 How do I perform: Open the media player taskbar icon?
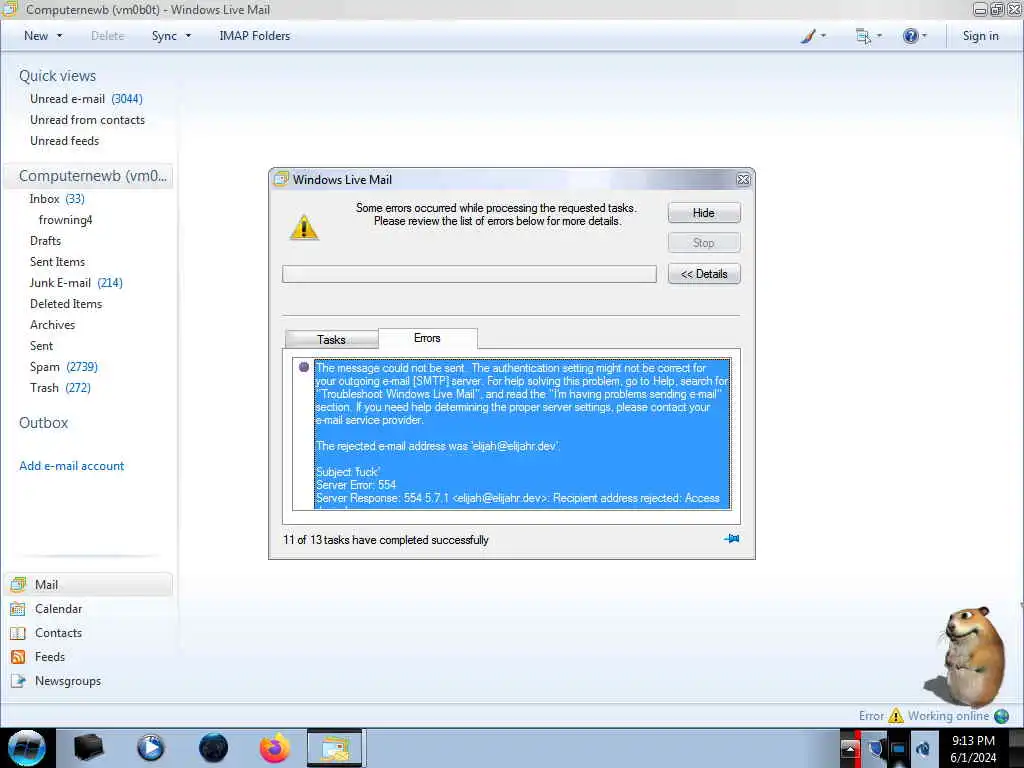click(x=151, y=748)
